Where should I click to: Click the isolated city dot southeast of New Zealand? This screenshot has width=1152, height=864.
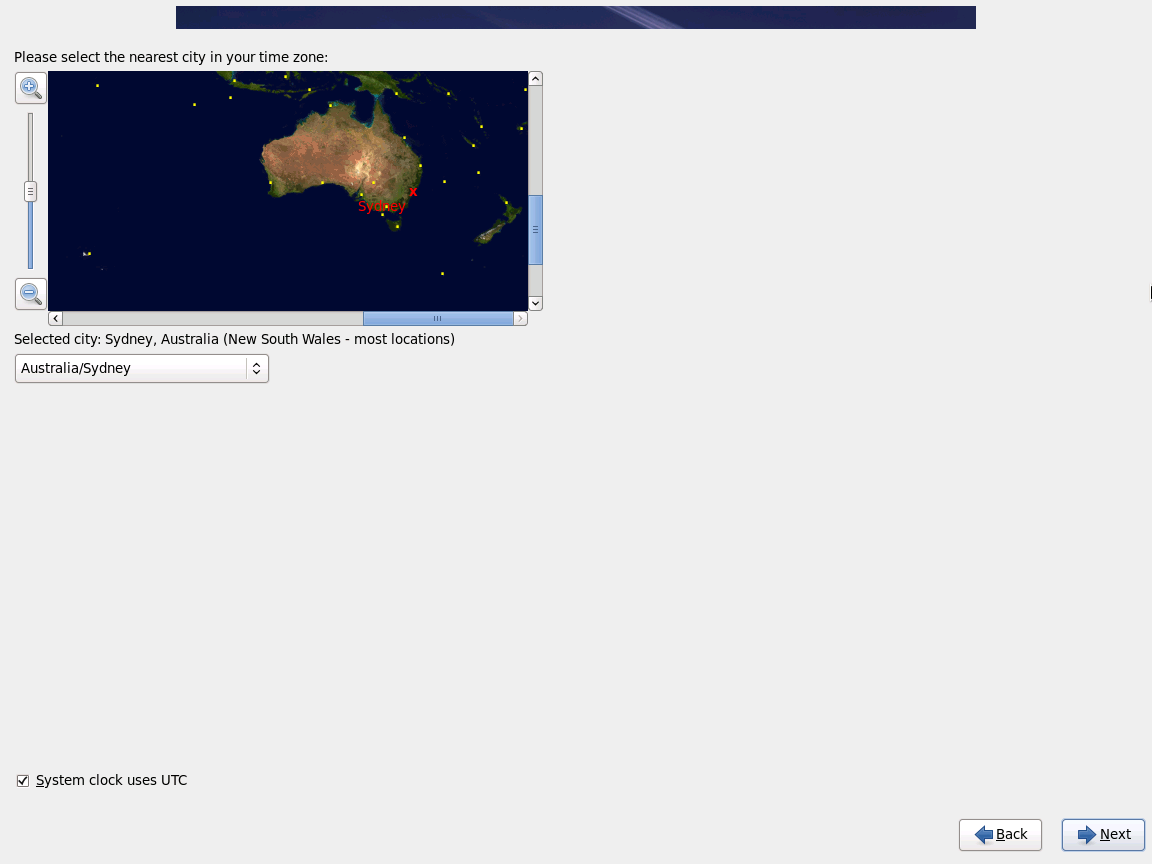(x=442, y=273)
